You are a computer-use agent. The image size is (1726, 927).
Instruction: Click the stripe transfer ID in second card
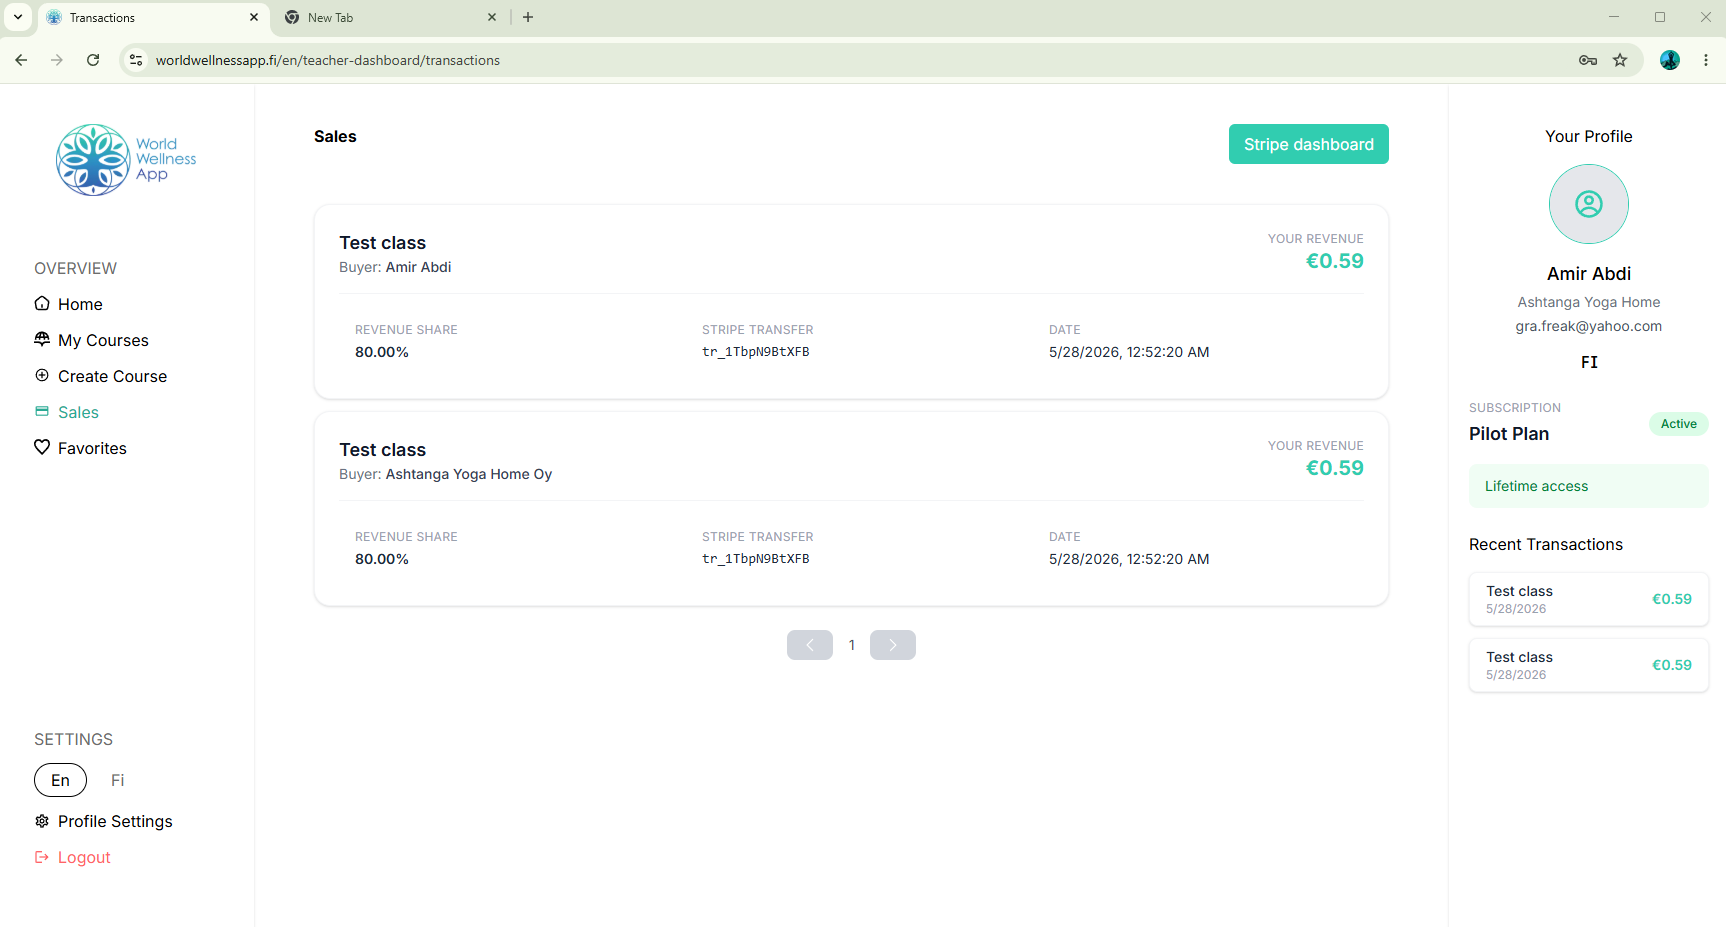(x=756, y=559)
